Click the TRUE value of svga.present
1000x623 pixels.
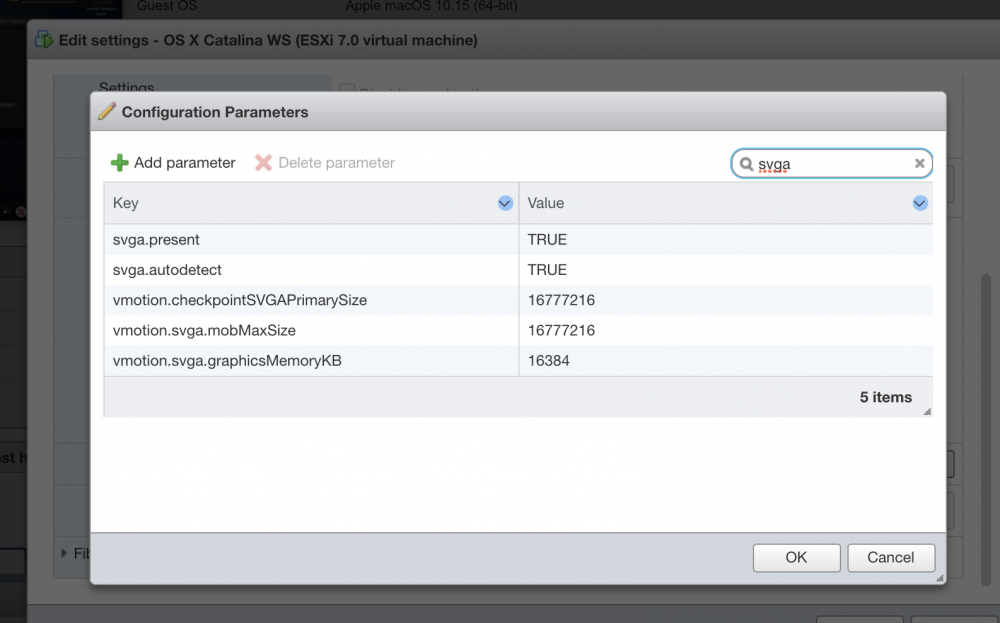[x=547, y=239]
